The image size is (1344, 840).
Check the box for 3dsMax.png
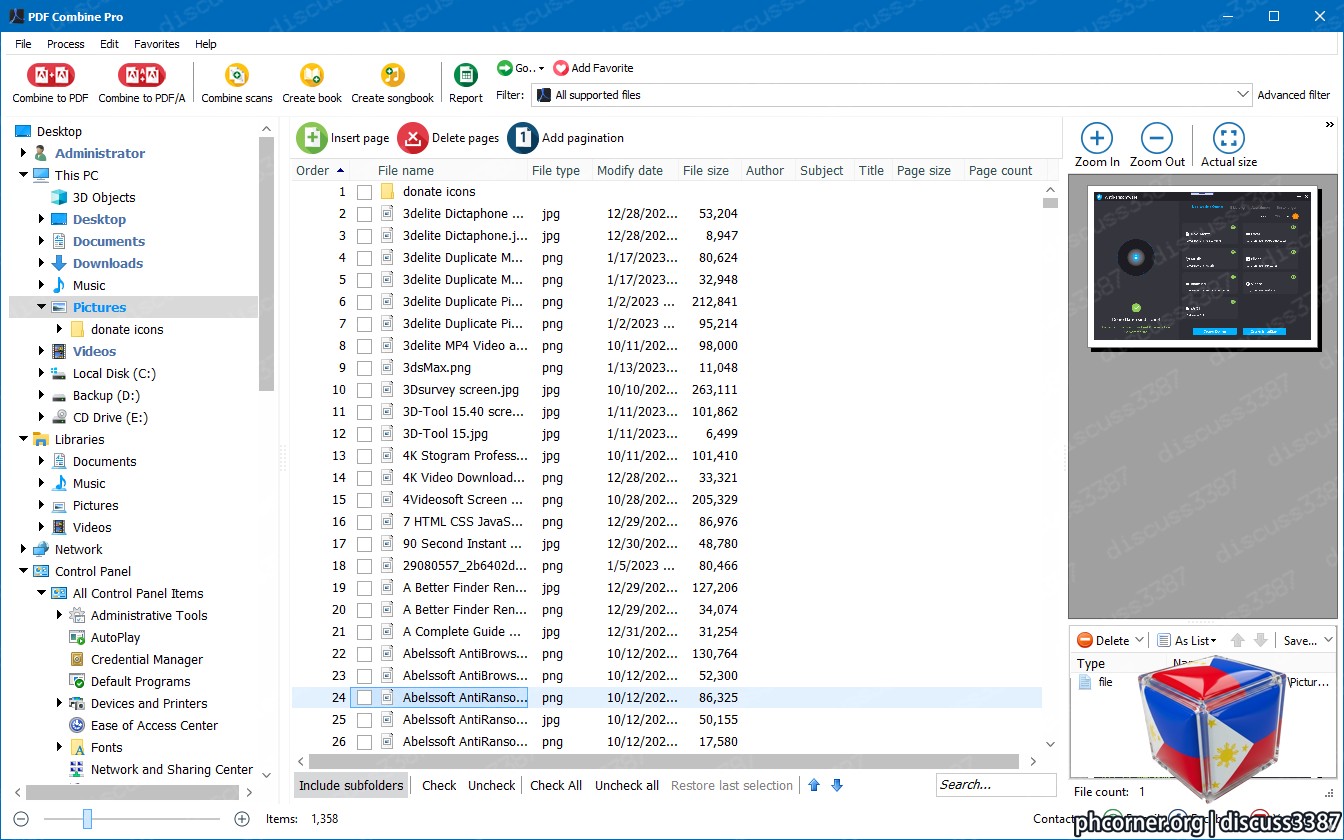click(x=364, y=368)
